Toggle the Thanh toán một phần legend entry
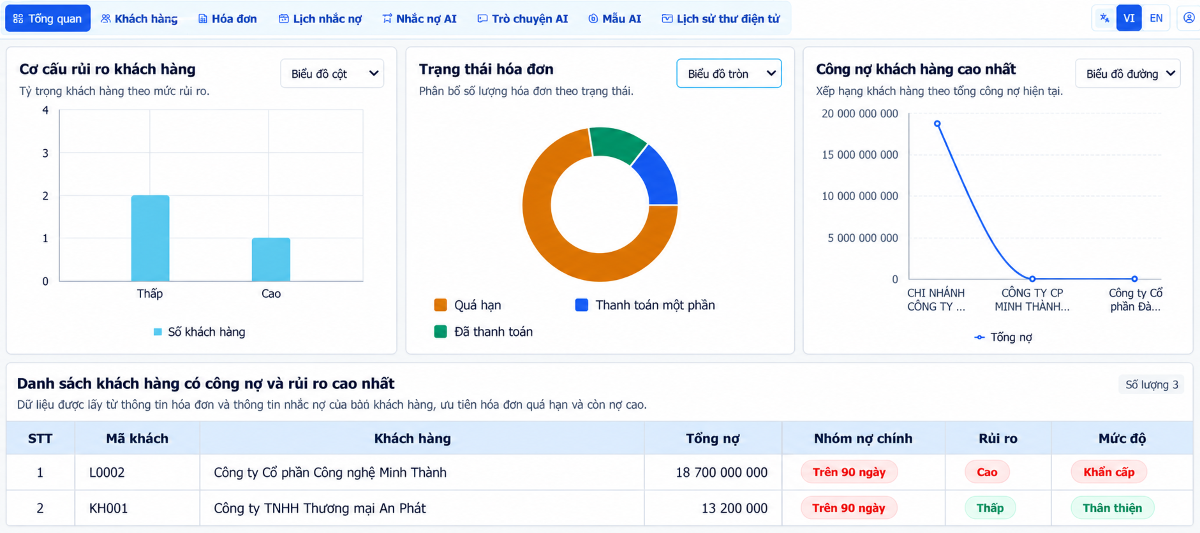This screenshot has width=1200, height=533. click(645, 305)
